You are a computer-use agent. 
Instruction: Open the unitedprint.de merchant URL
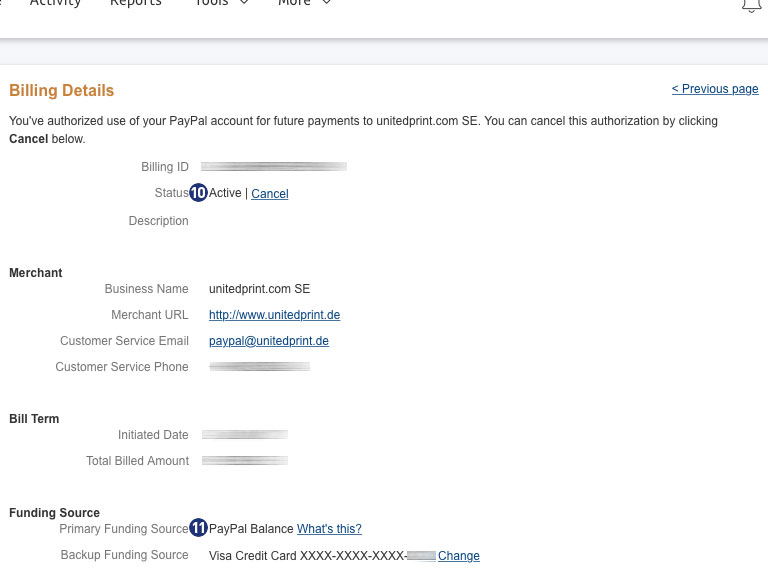tap(274, 315)
